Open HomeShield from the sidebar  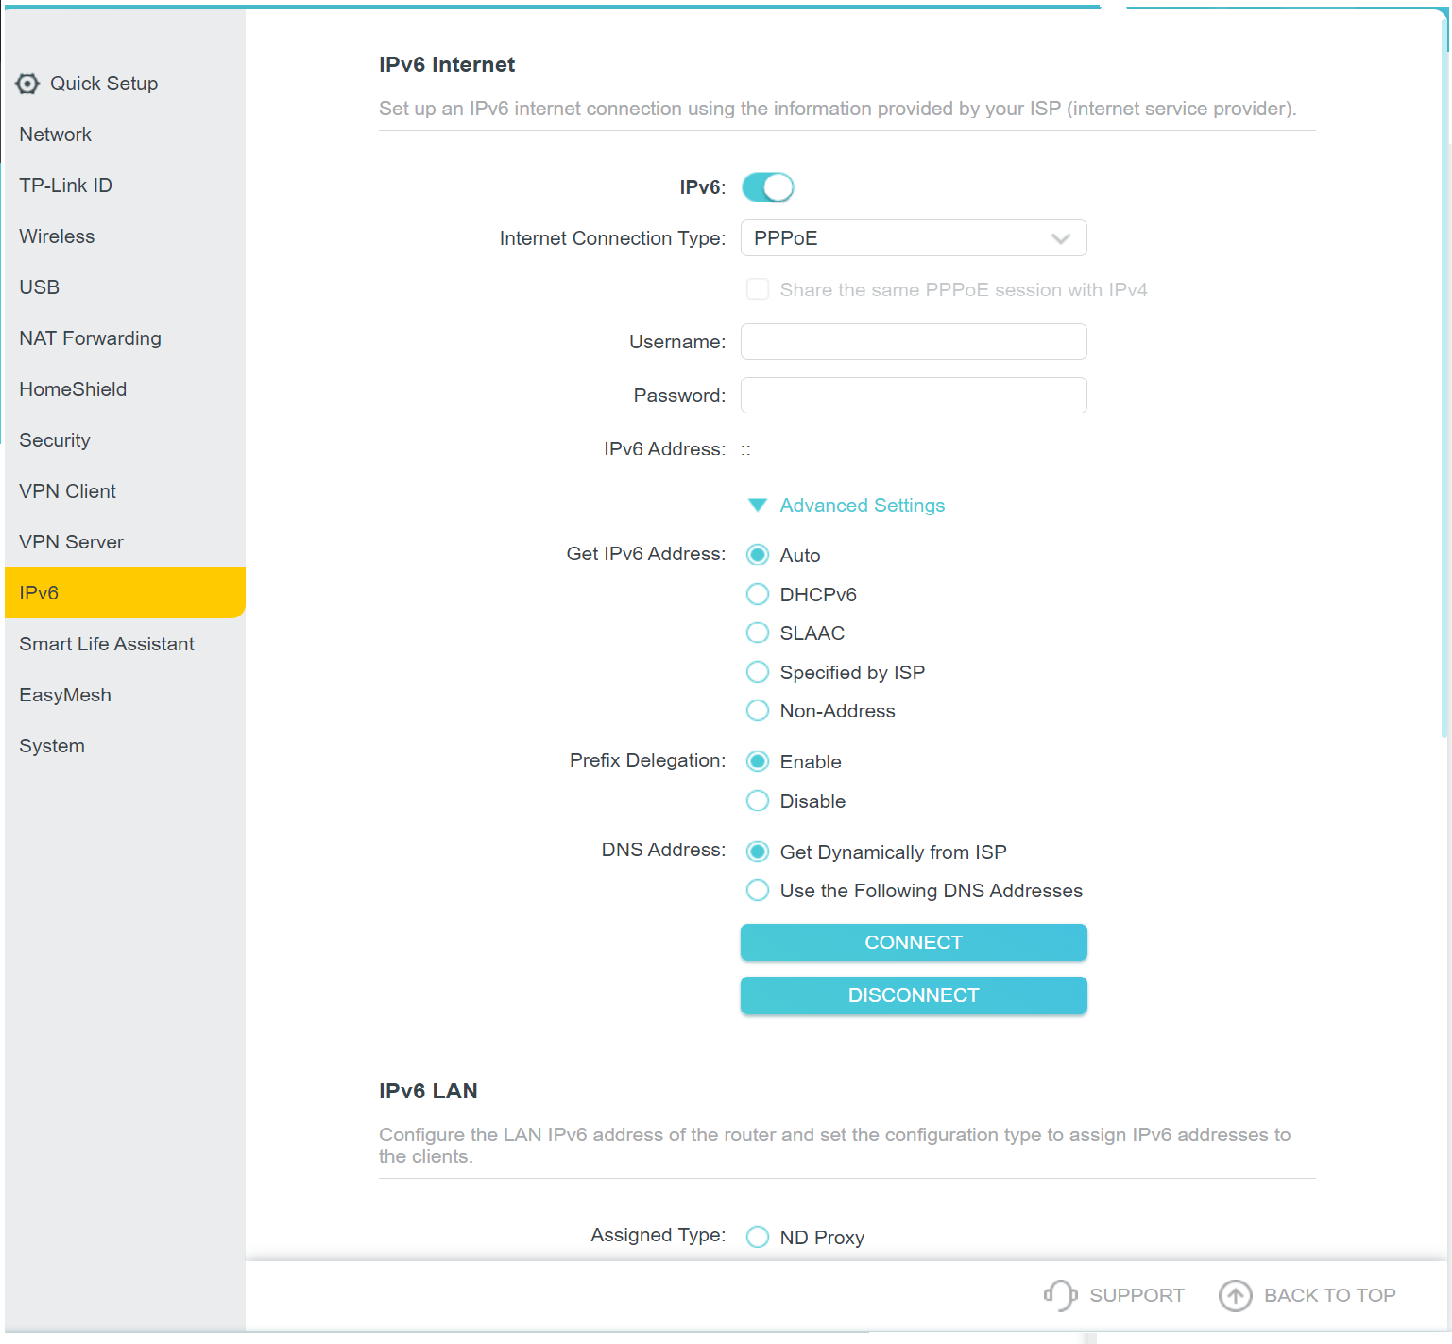click(x=73, y=390)
